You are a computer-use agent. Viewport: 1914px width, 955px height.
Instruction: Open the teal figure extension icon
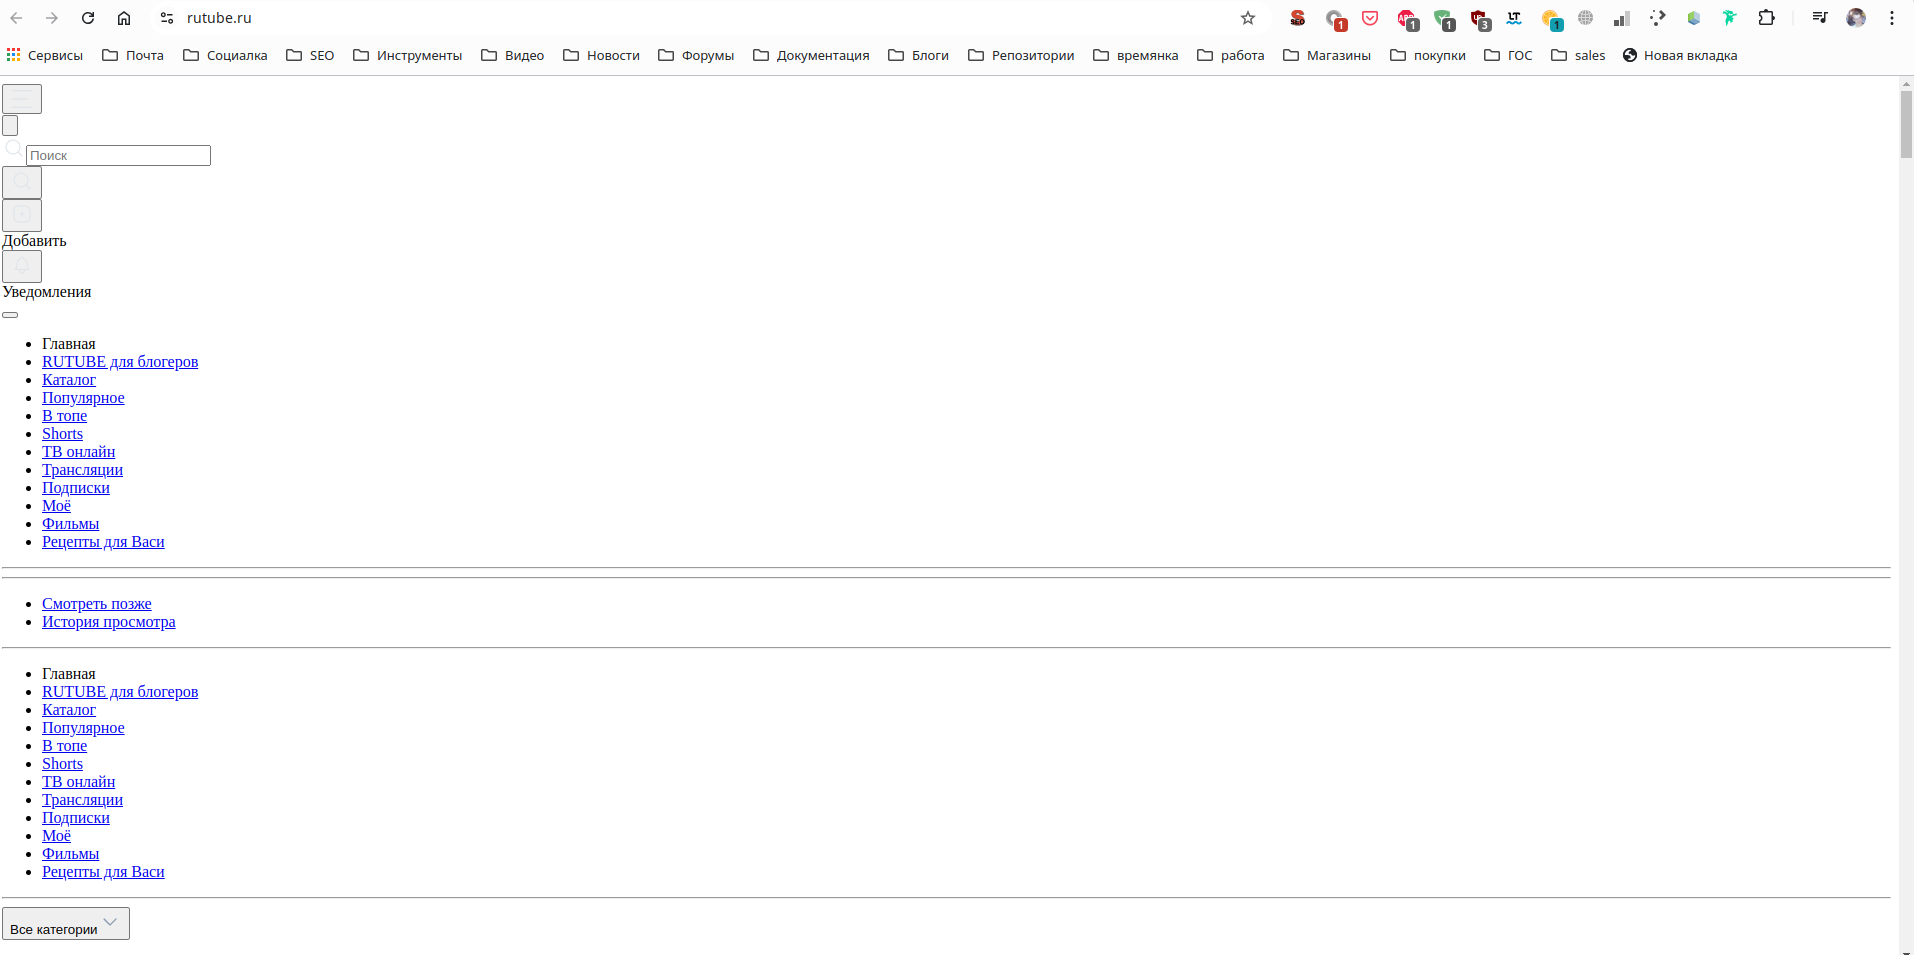[x=1730, y=18]
